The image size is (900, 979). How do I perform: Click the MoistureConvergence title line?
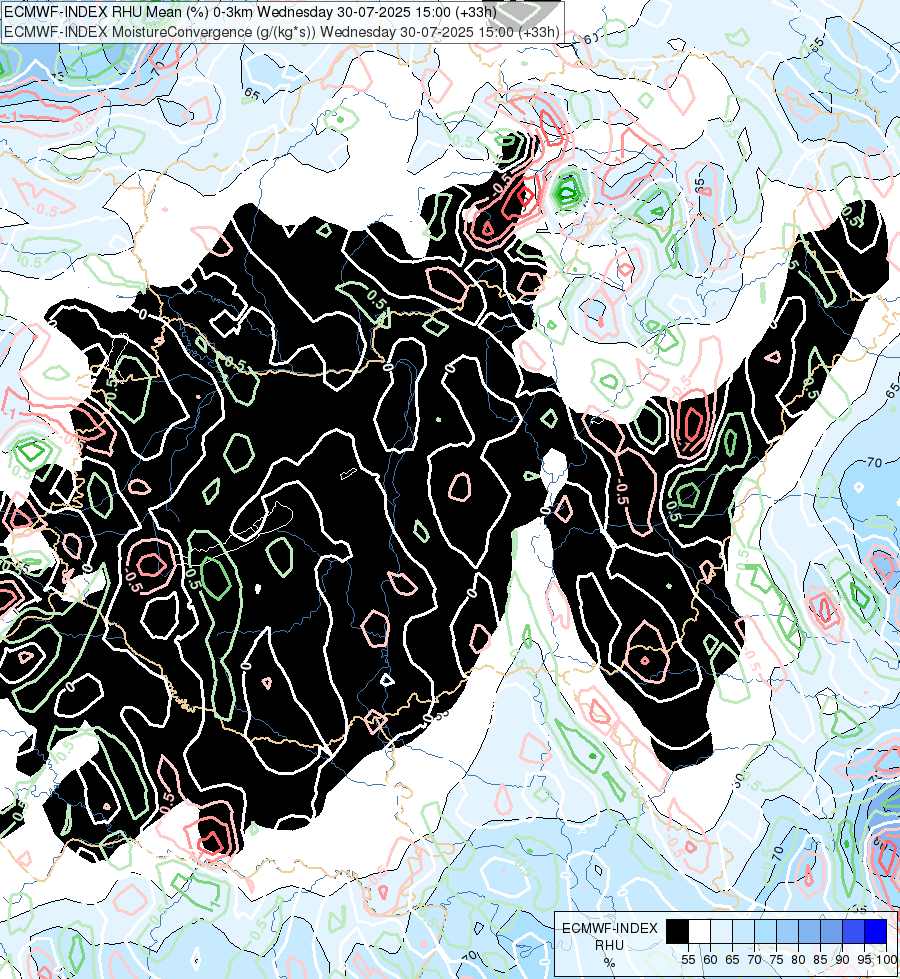[x=282, y=32]
